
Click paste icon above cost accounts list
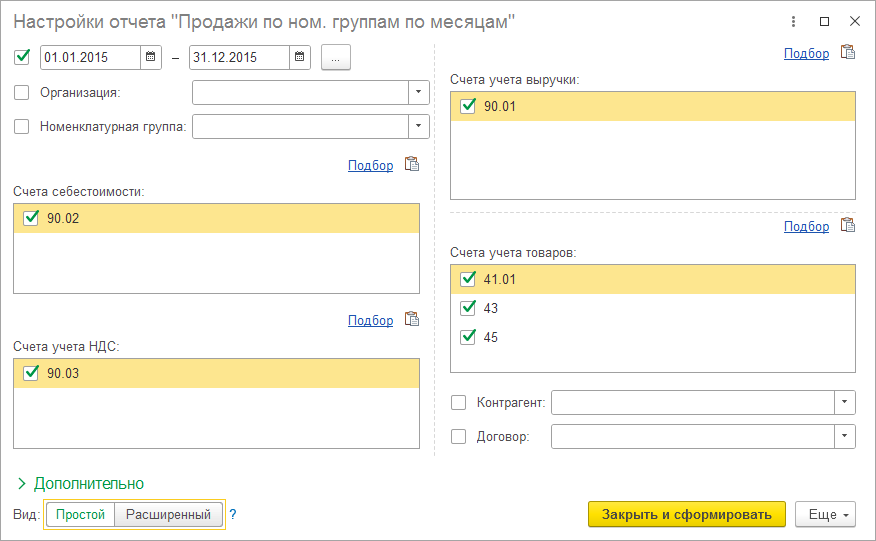point(411,165)
